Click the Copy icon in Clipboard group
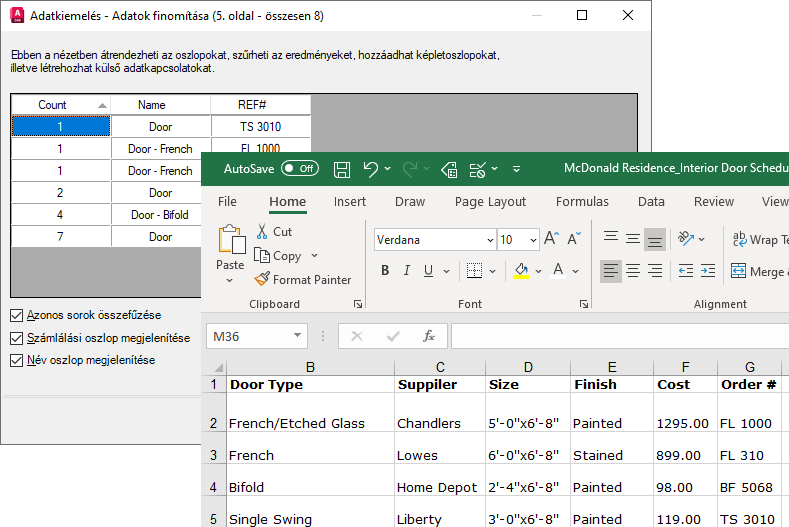 tap(262, 256)
